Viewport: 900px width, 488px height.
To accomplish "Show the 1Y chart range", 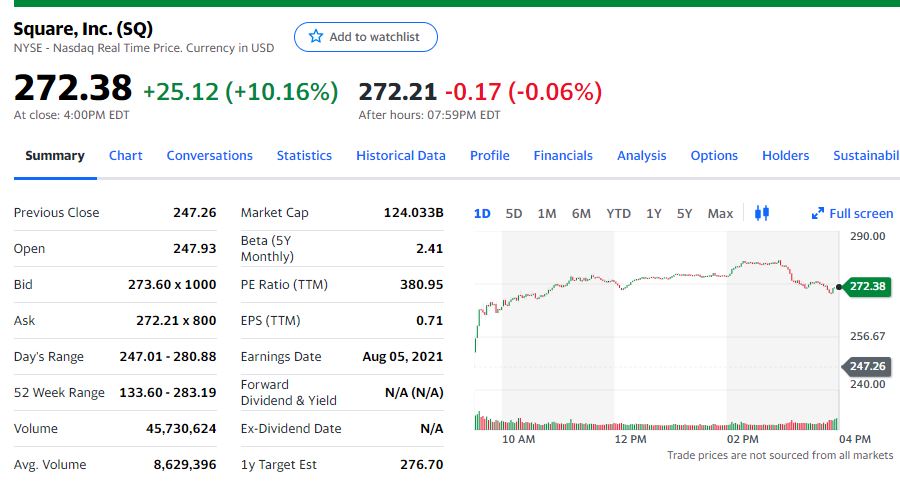I will 654,213.
